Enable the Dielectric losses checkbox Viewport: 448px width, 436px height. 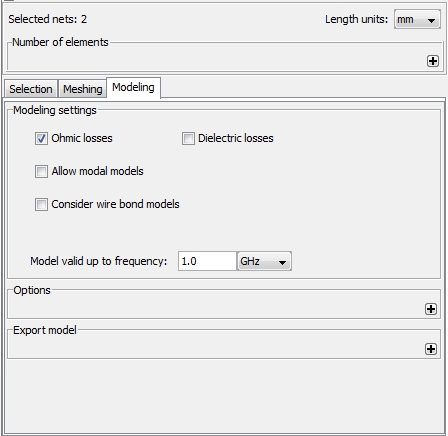coord(188,138)
